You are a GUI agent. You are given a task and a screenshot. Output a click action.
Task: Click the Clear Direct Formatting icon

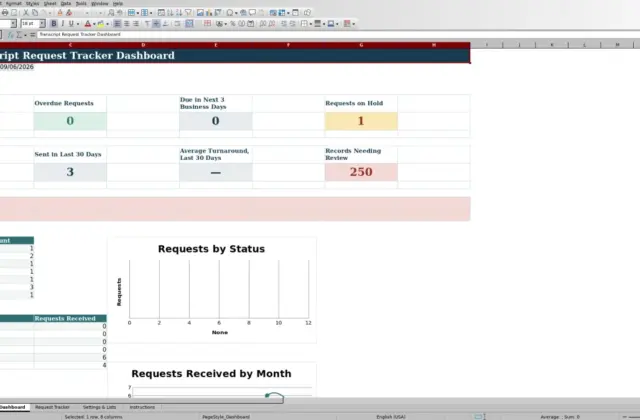pyautogui.click(x=69, y=12)
